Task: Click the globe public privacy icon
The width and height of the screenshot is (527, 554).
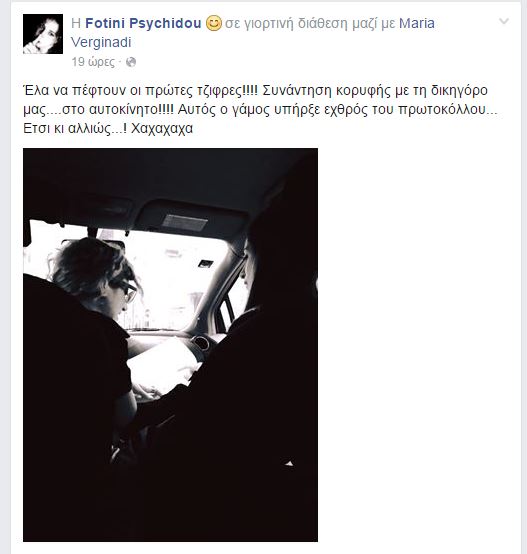Action: tap(131, 62)
